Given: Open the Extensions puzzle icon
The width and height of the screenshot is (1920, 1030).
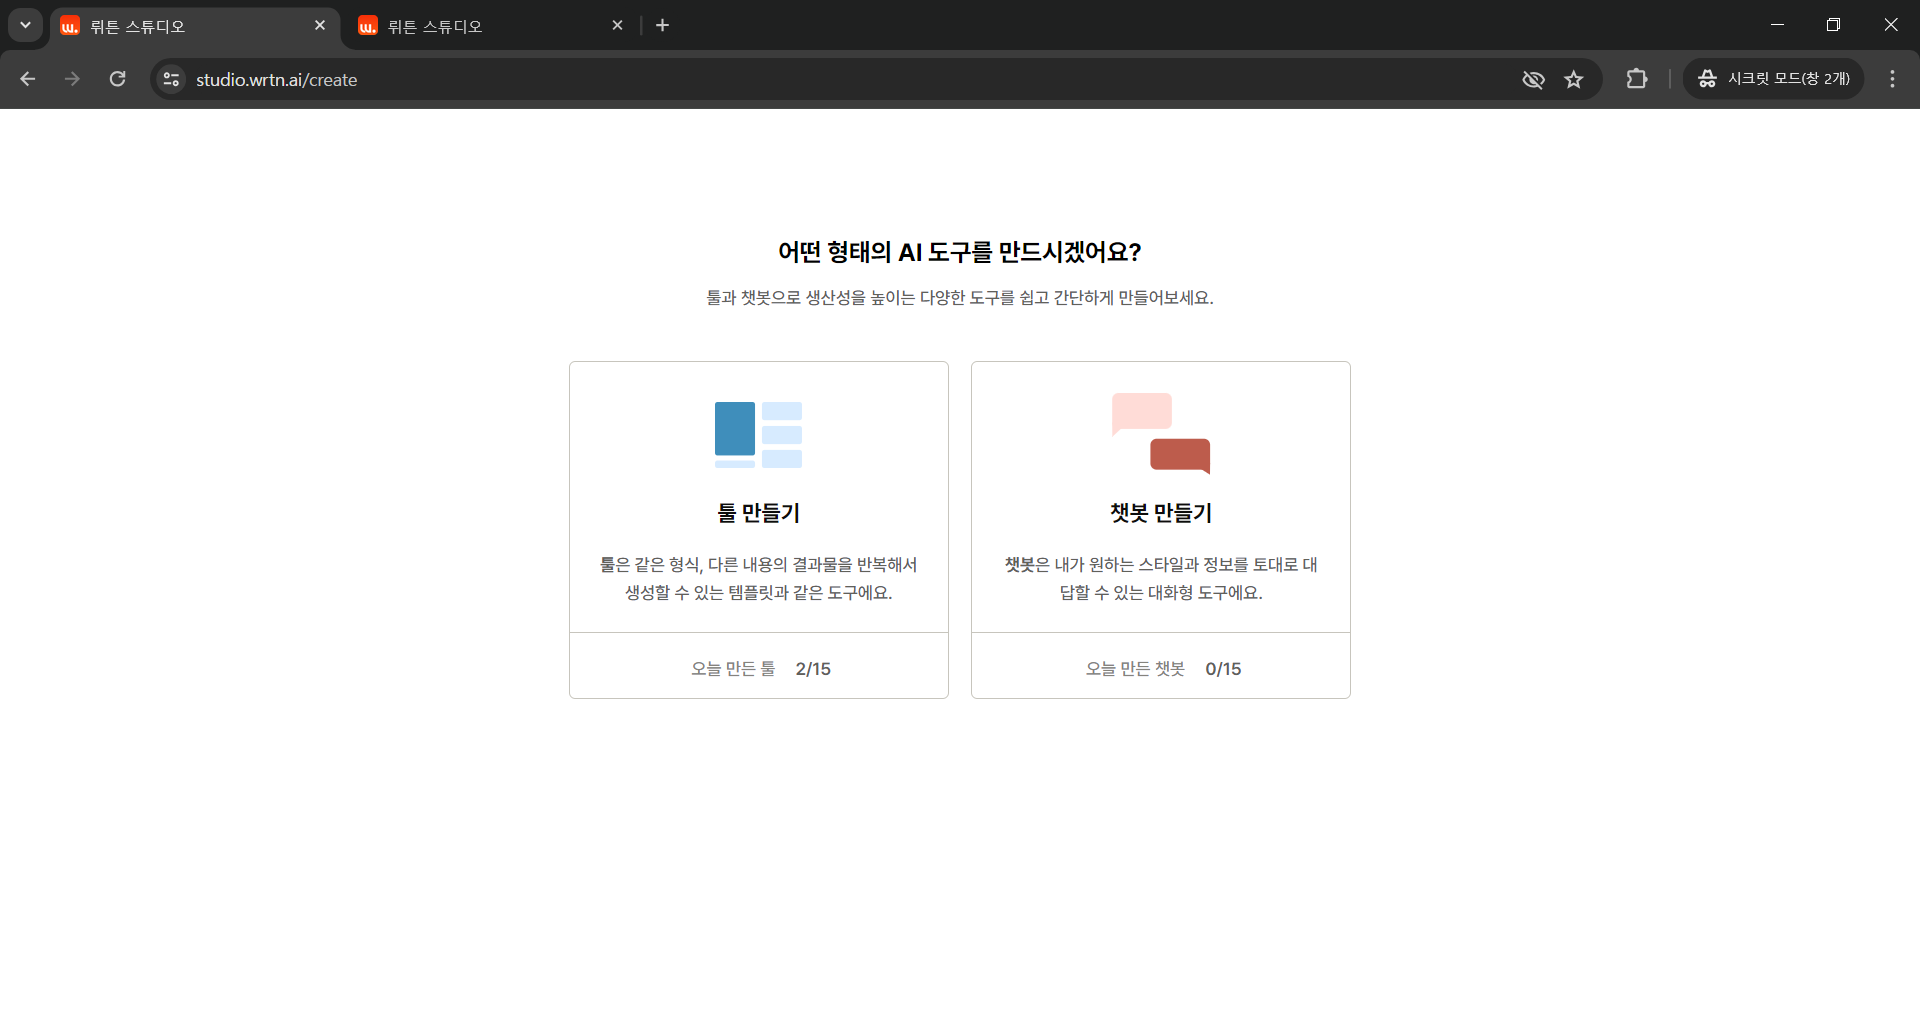Looking at the screenshot, I should click(x=1637, y=79).
